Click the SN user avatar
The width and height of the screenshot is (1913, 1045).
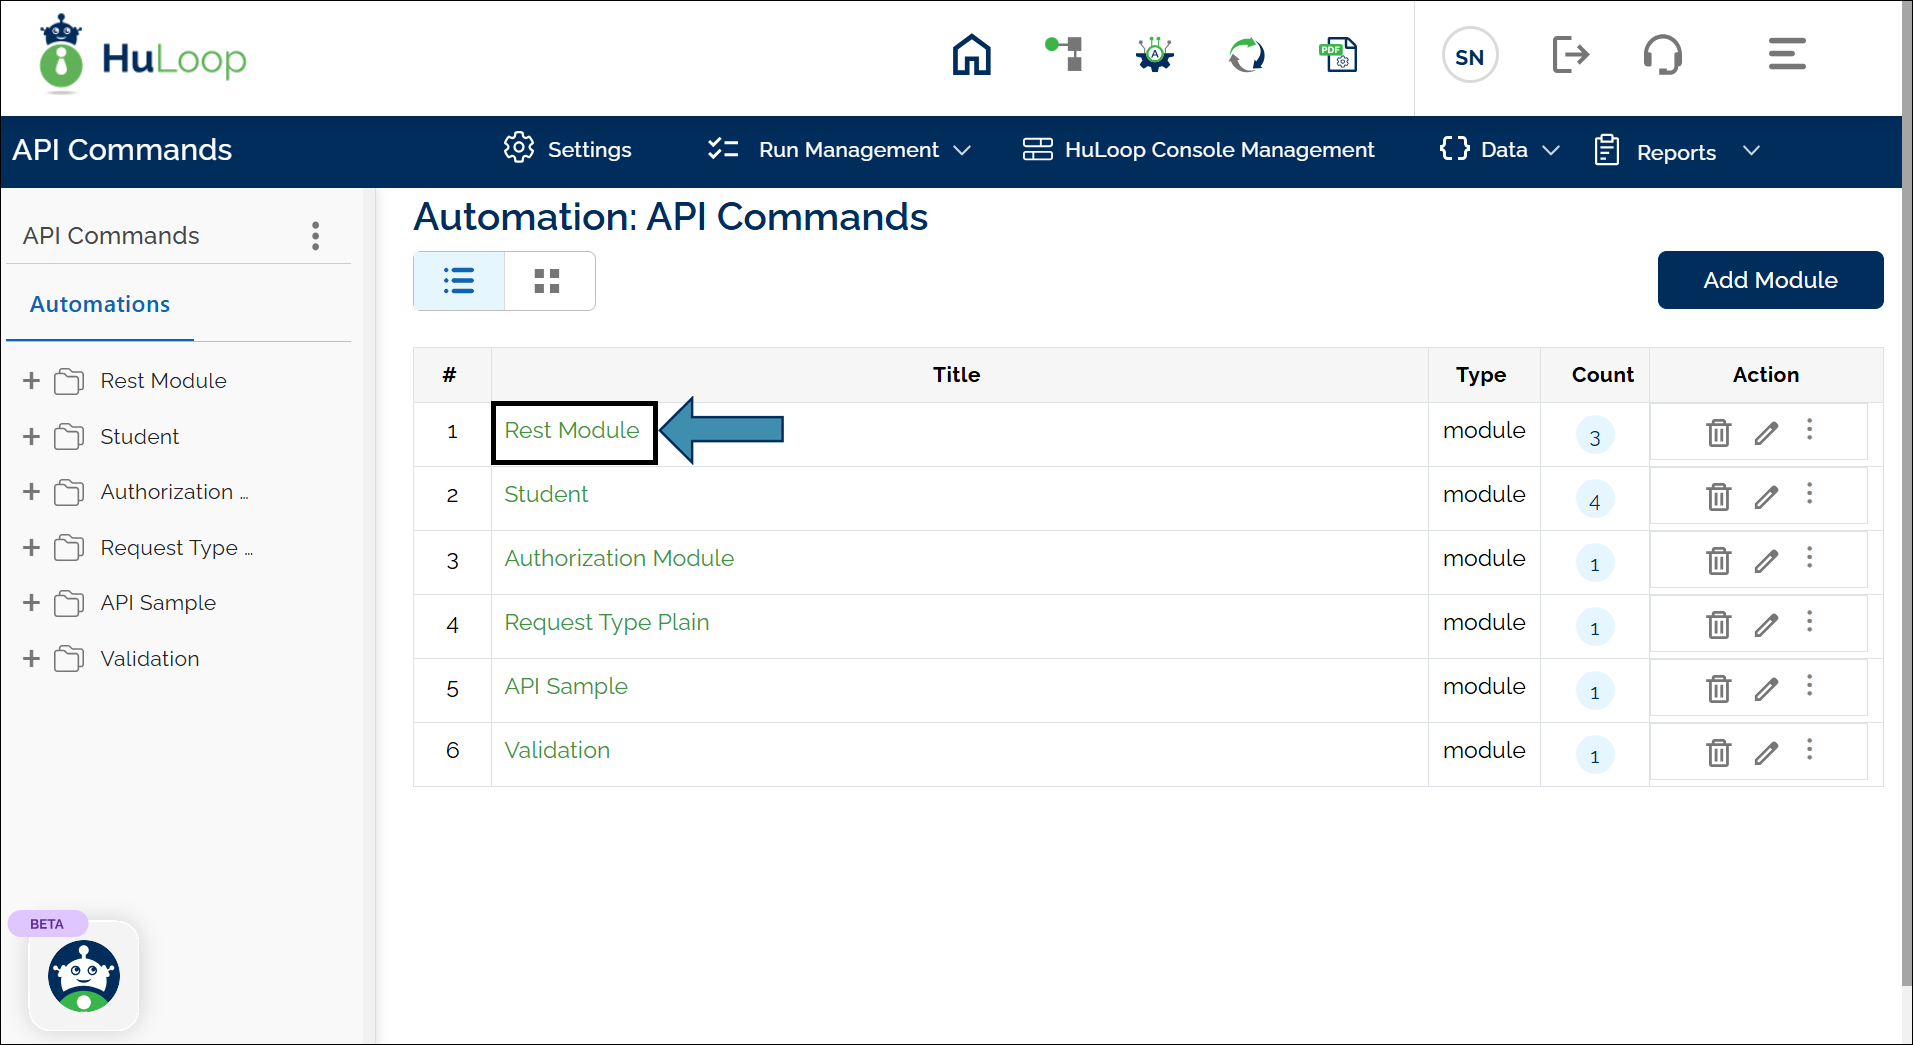coord(1469,57)
